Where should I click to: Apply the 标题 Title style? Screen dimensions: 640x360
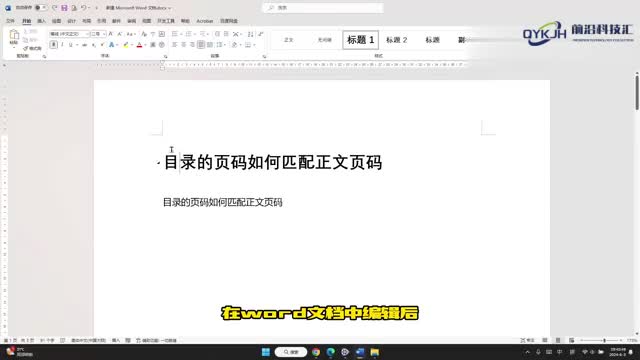[432, 40]
